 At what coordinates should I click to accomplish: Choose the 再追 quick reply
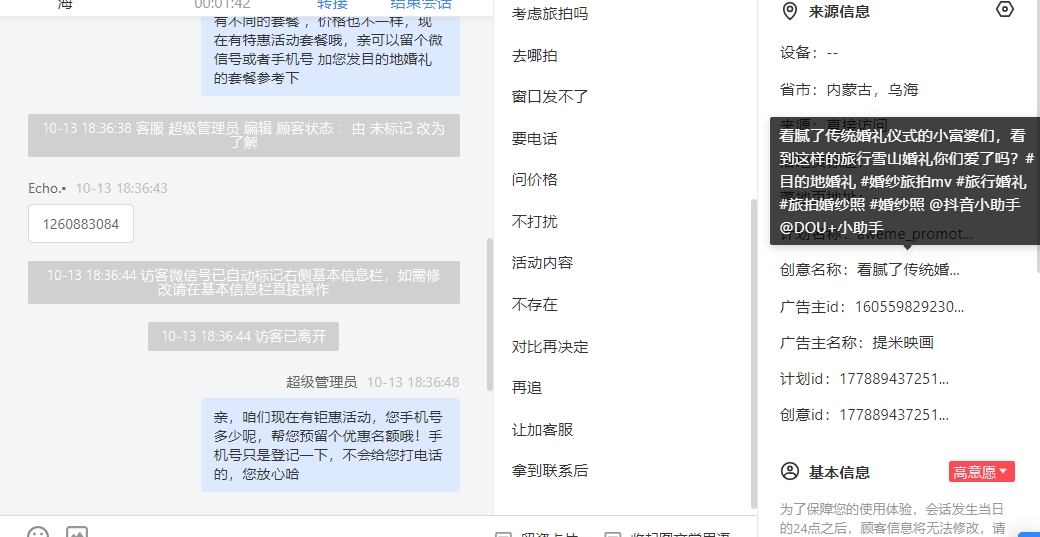pyautogui.click(x=527, y=388)
